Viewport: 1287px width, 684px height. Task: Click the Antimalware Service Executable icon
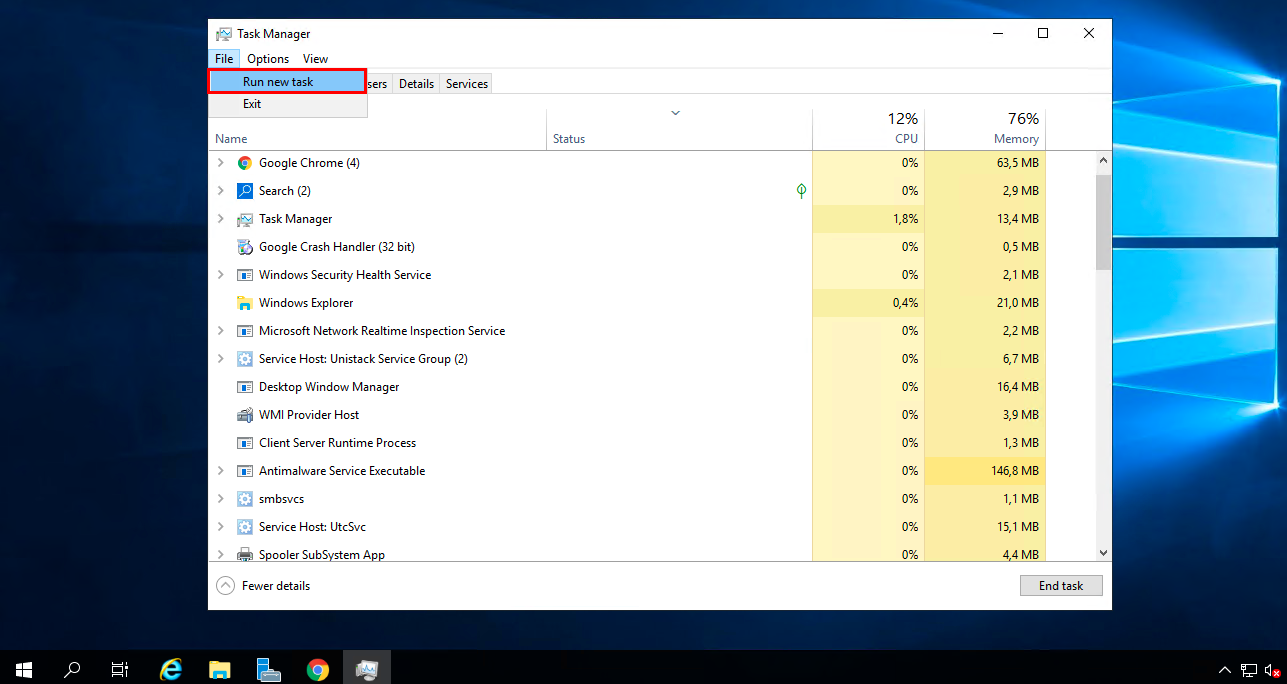(245, 471)
